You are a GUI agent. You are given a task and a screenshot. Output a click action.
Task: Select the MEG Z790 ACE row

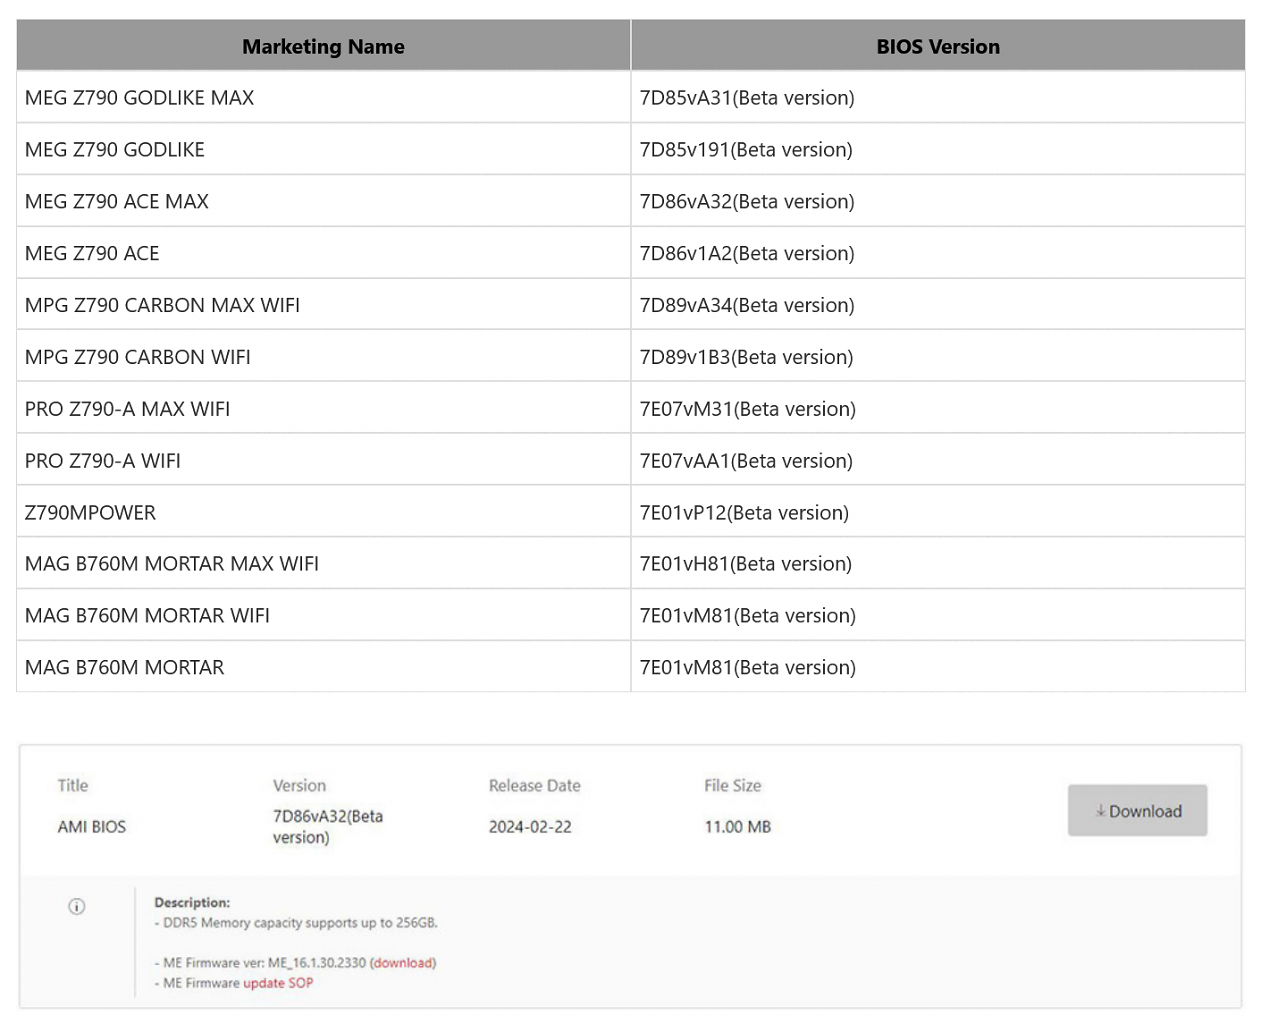(x=631, y=253)
